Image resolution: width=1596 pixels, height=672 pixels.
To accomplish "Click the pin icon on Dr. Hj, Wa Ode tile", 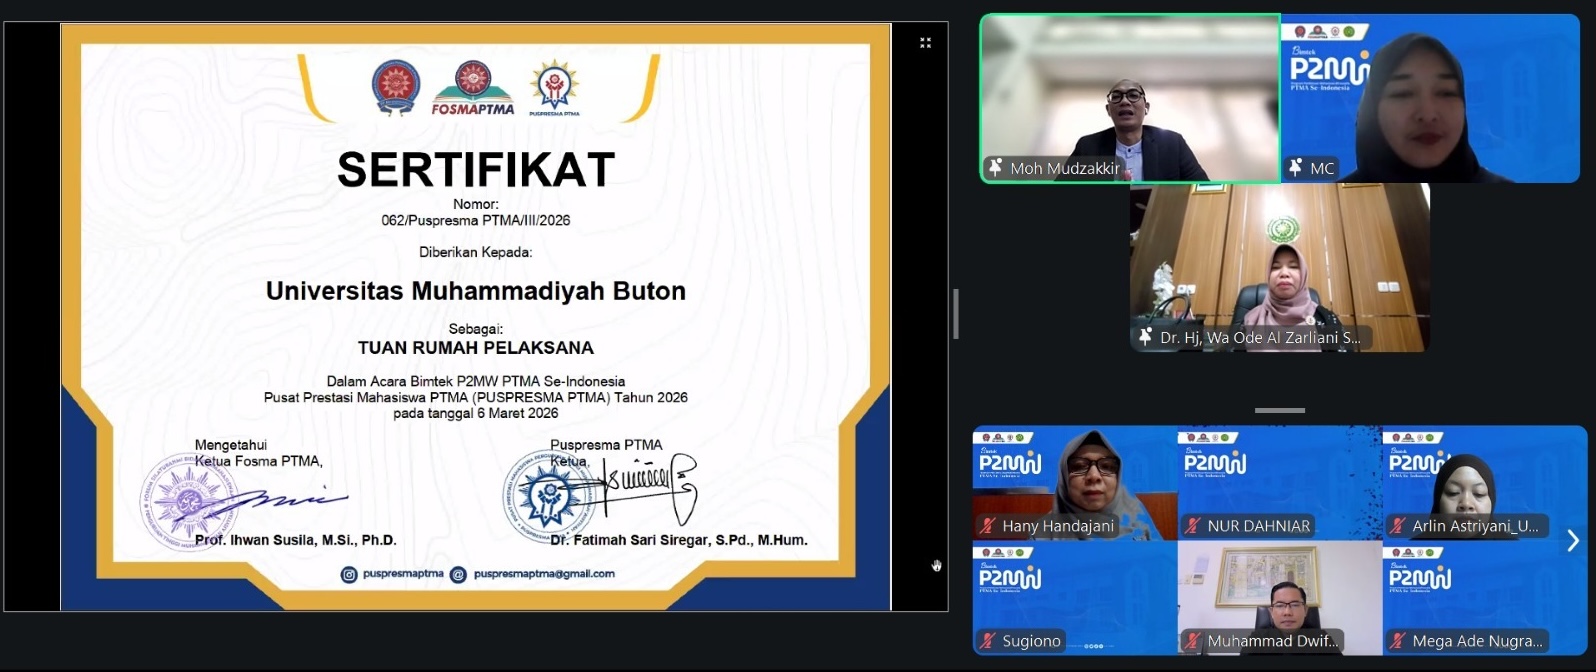I will (1145, 337).
